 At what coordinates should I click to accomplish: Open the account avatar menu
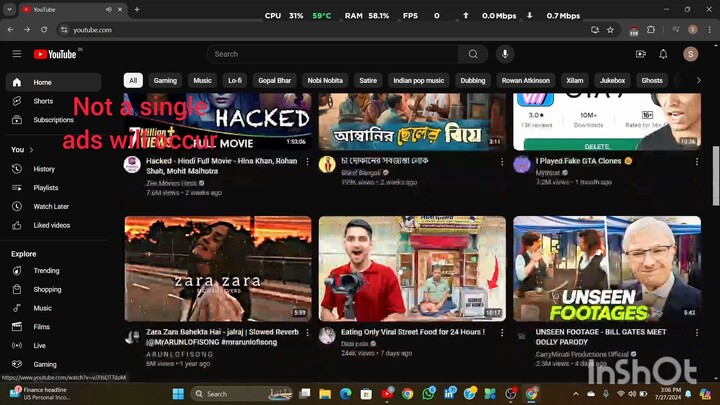click(690, 54)
